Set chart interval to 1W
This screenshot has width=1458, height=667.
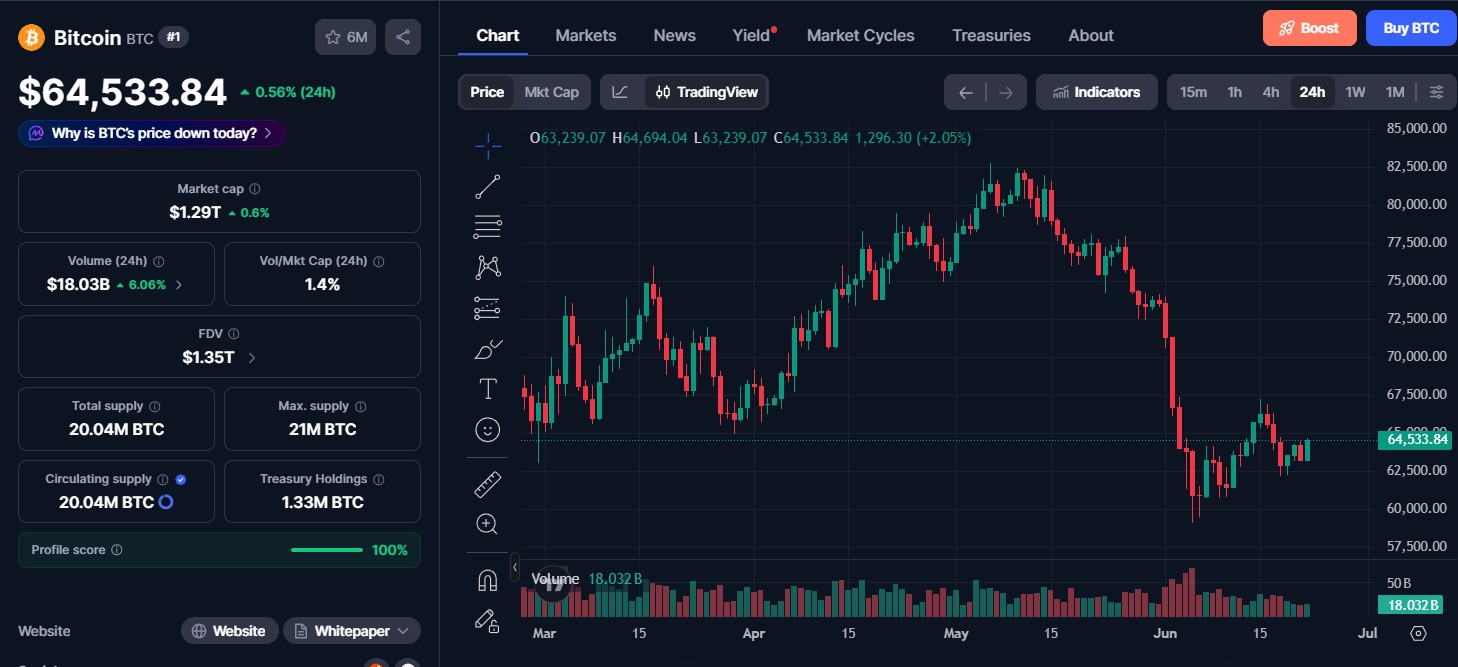1355,92
